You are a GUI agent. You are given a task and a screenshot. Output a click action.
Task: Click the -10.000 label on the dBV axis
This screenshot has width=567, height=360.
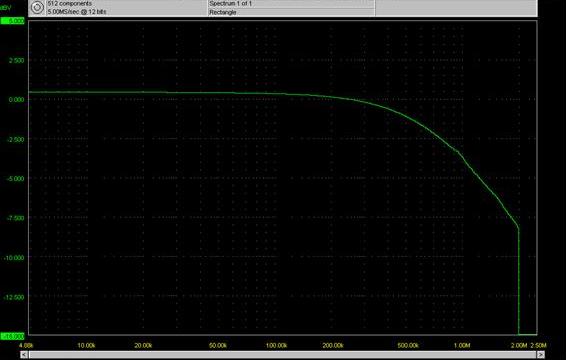(x=14, y=258)
